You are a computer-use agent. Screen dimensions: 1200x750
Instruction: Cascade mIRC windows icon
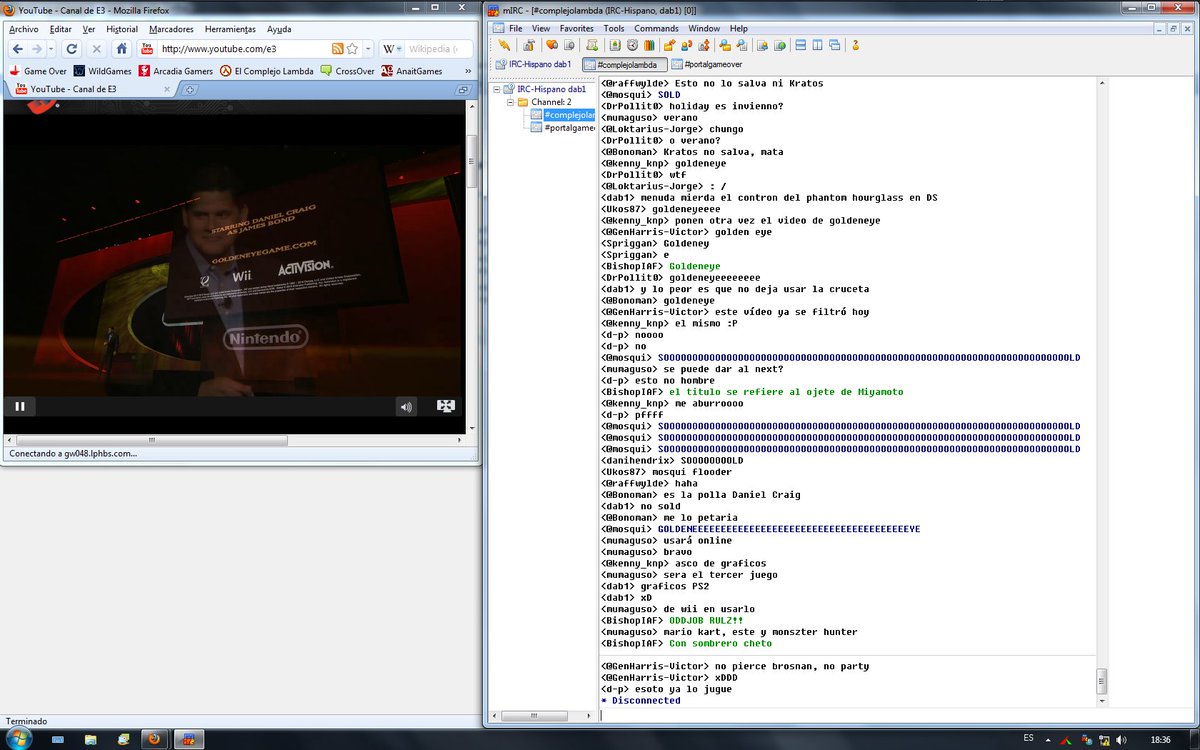(x=834, y=45)
